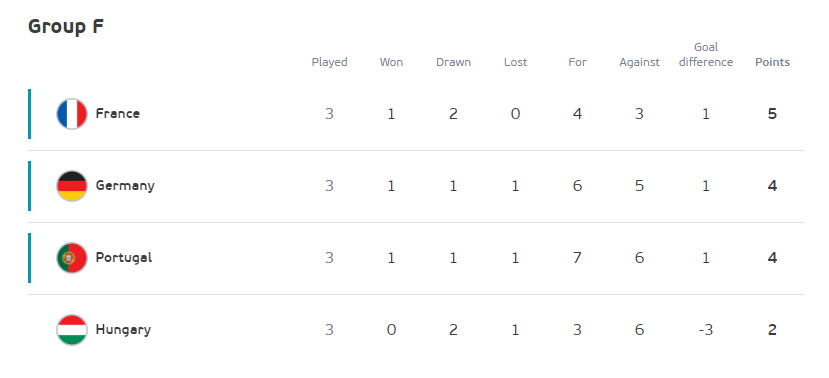The image size is (829, 378).
Task: Click the For column header
Action: [x=577, y=62]
